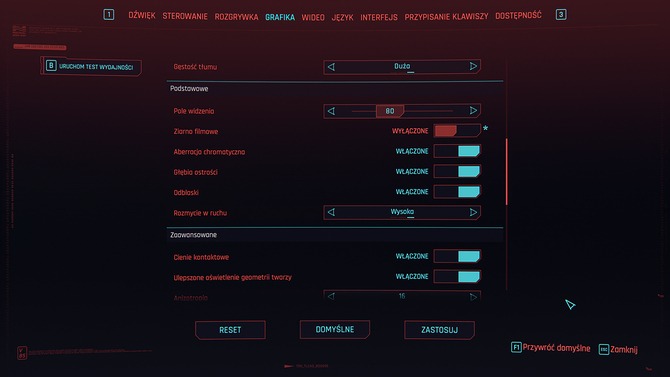
Task: Apply settings with Zastosuj button
Action: click(x=439, y=330)
